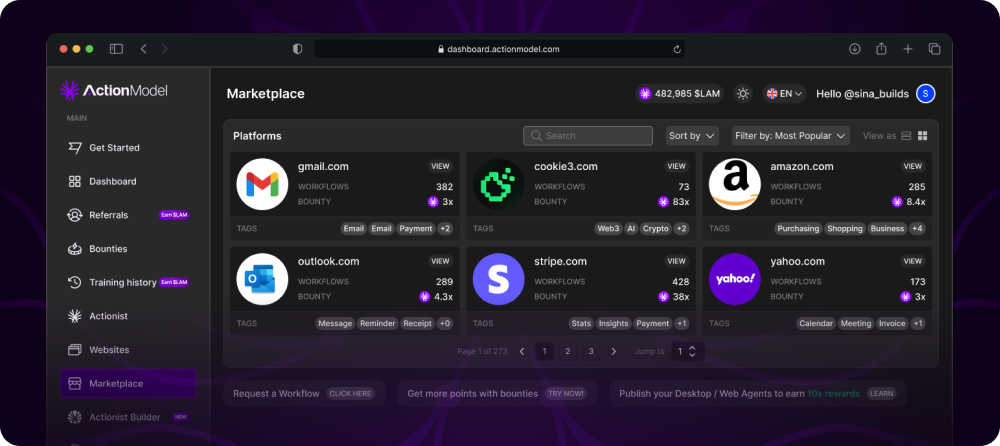This screenshot has width=1000, height=446.
Task: Open a new tab with plus icon
Action: point(908,49)
